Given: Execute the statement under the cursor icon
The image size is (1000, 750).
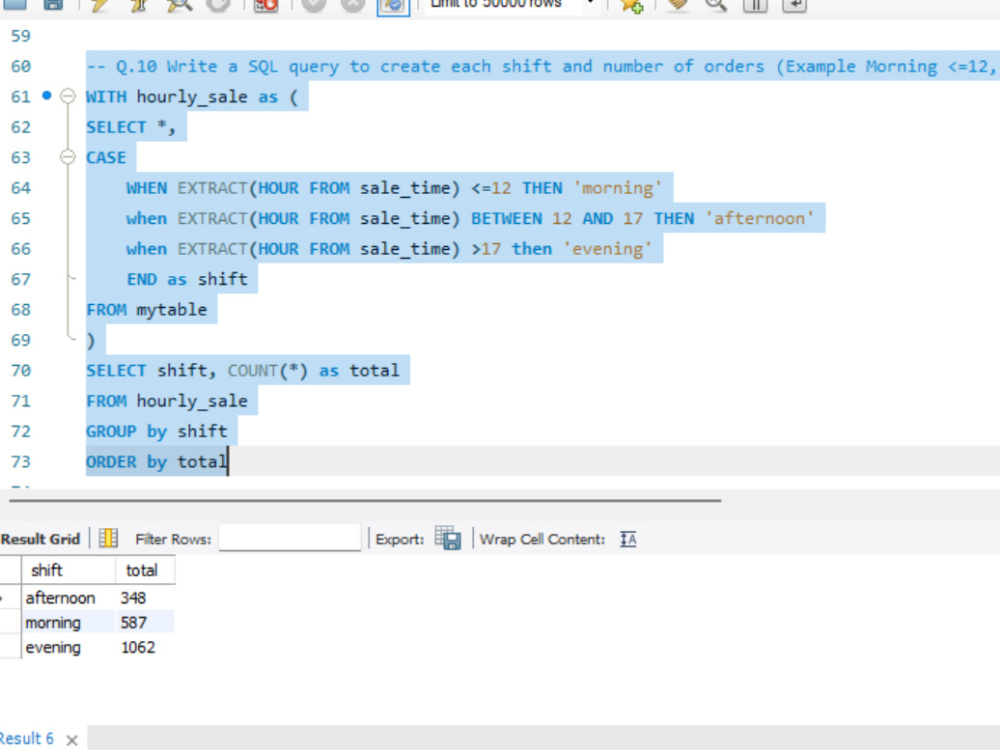Looking at the screenshot, I should pos(140,4).
